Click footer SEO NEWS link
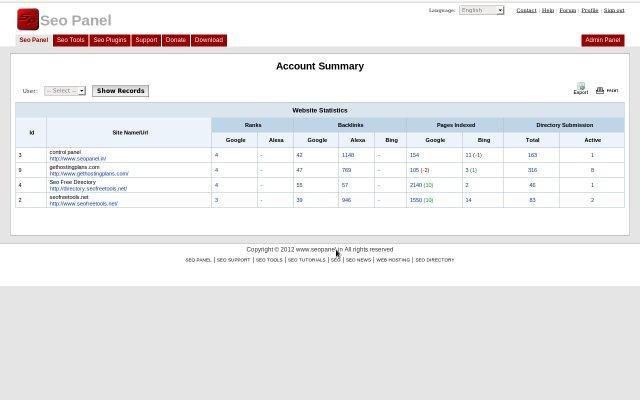This screenshot has width=640, height=400. 358,260
